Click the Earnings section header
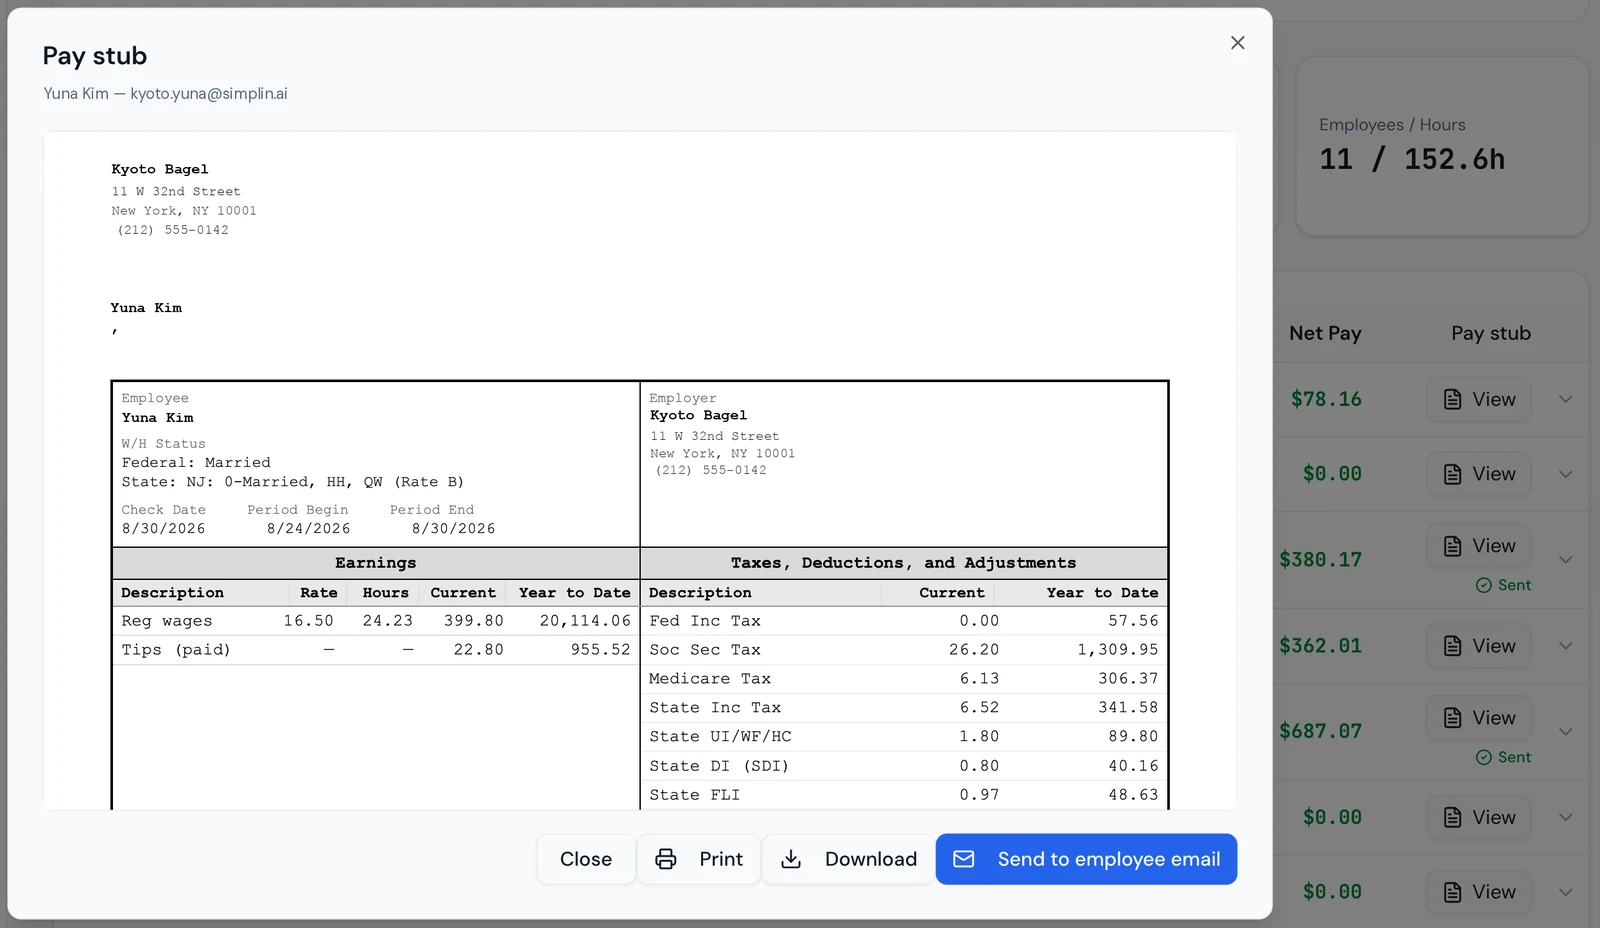Image resolution: width=1600 pixels, height=928 pixels. [x=376, y=563]
